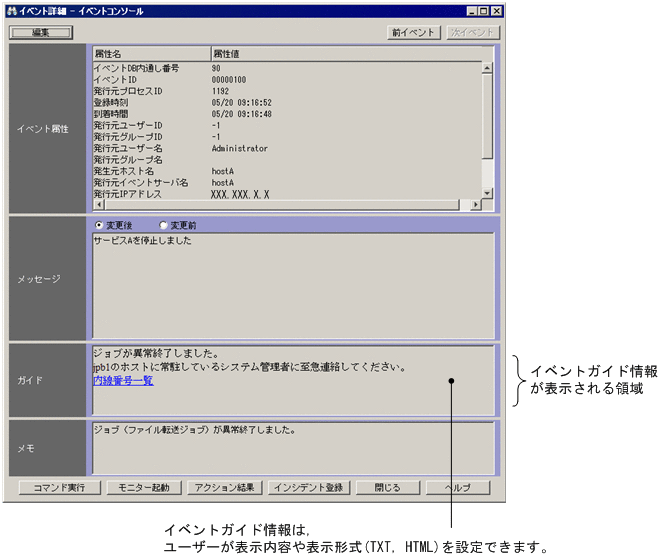
Task: Click the vertical scrollbar thumb in attributes
Action: [487, 116]
